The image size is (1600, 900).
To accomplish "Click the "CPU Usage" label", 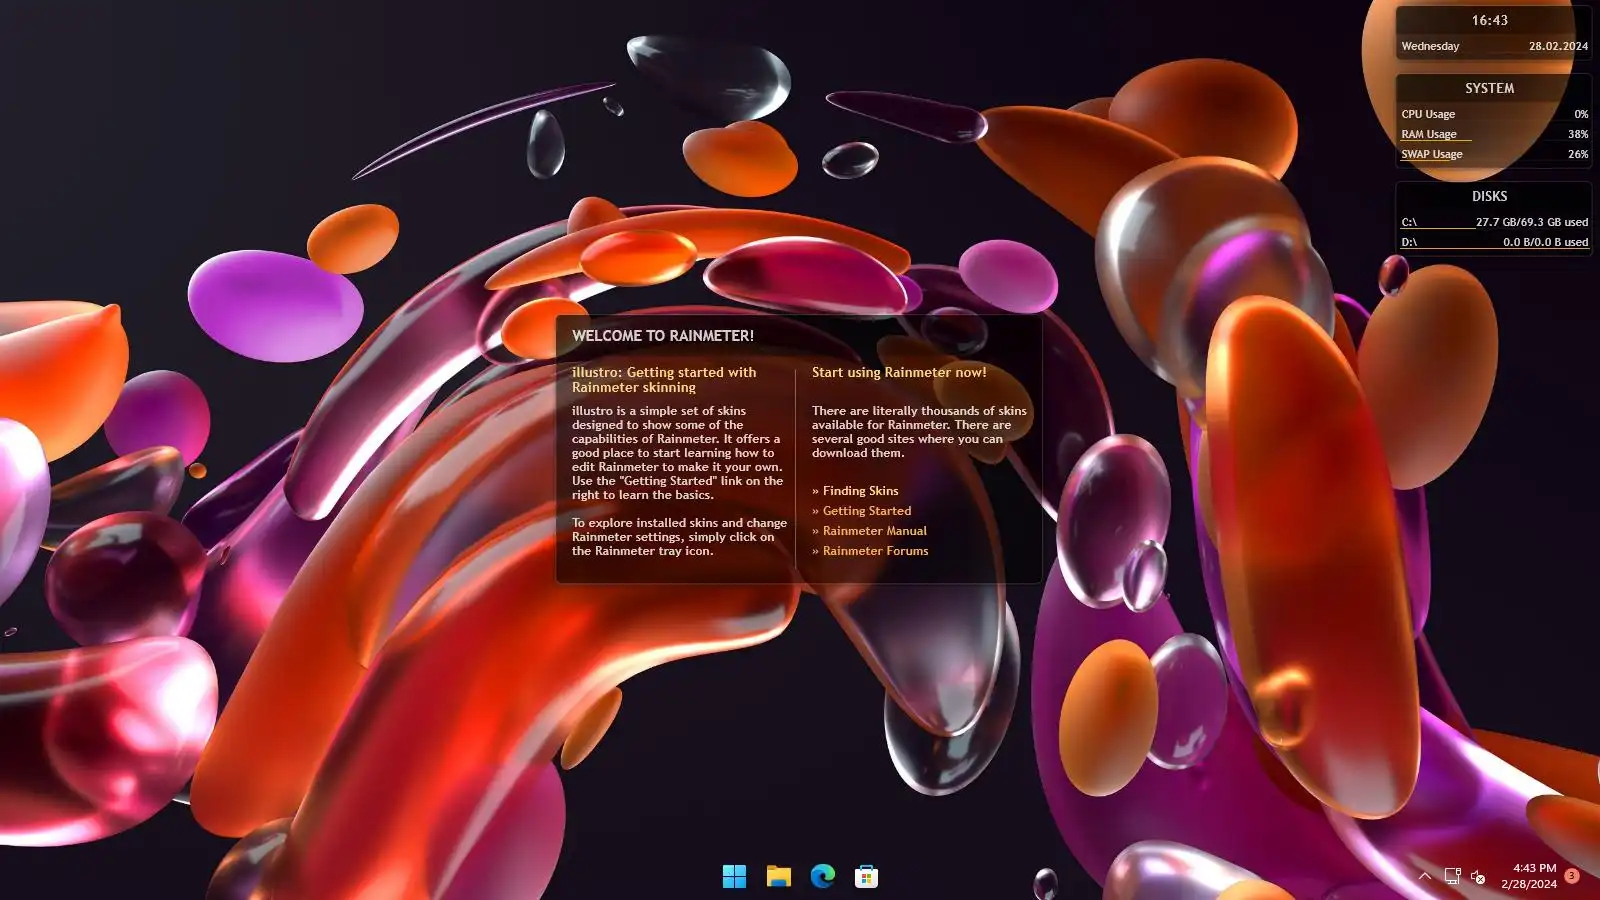I will point(1428,114).
